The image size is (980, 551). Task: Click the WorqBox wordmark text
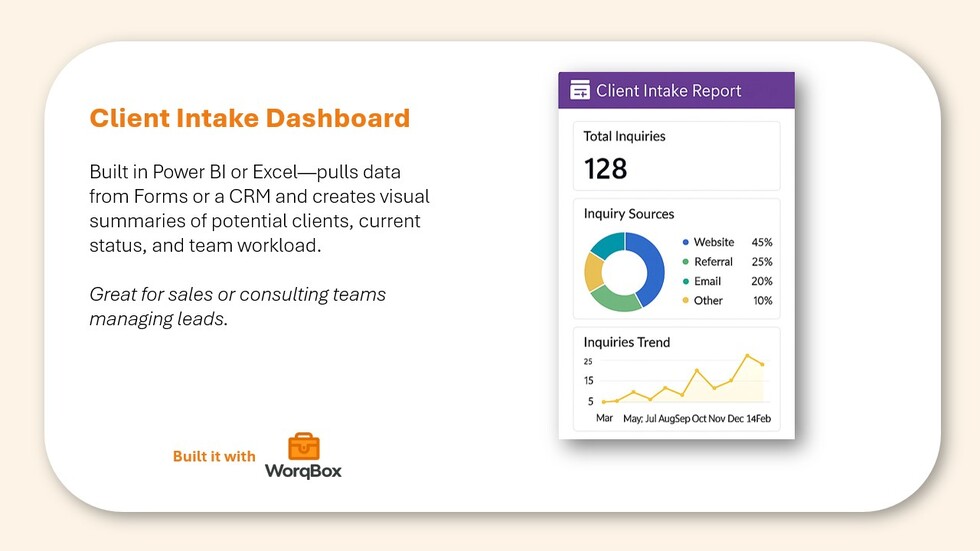tap(303, 470)
